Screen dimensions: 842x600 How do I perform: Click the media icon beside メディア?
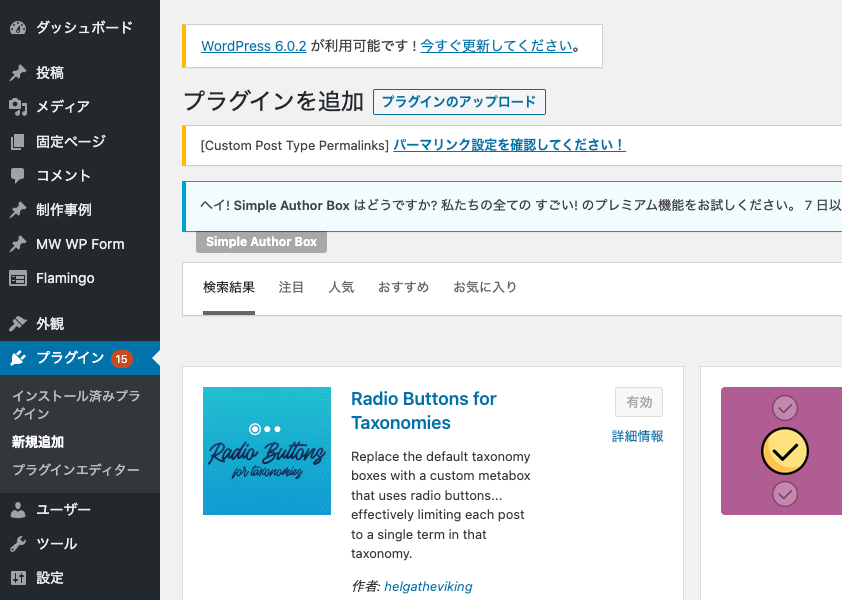(18, 107)
